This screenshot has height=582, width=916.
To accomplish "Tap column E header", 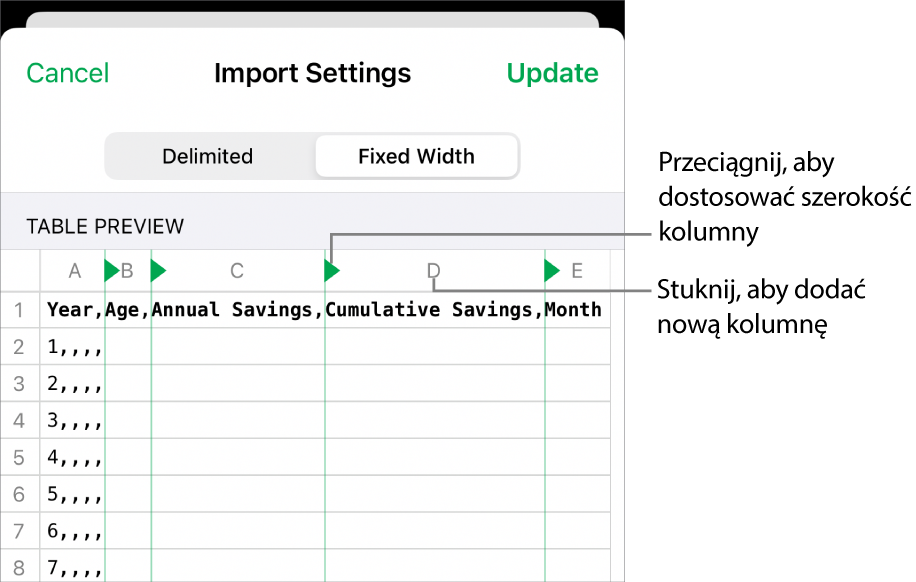I will pyautogui.click(x=577, y=270).
